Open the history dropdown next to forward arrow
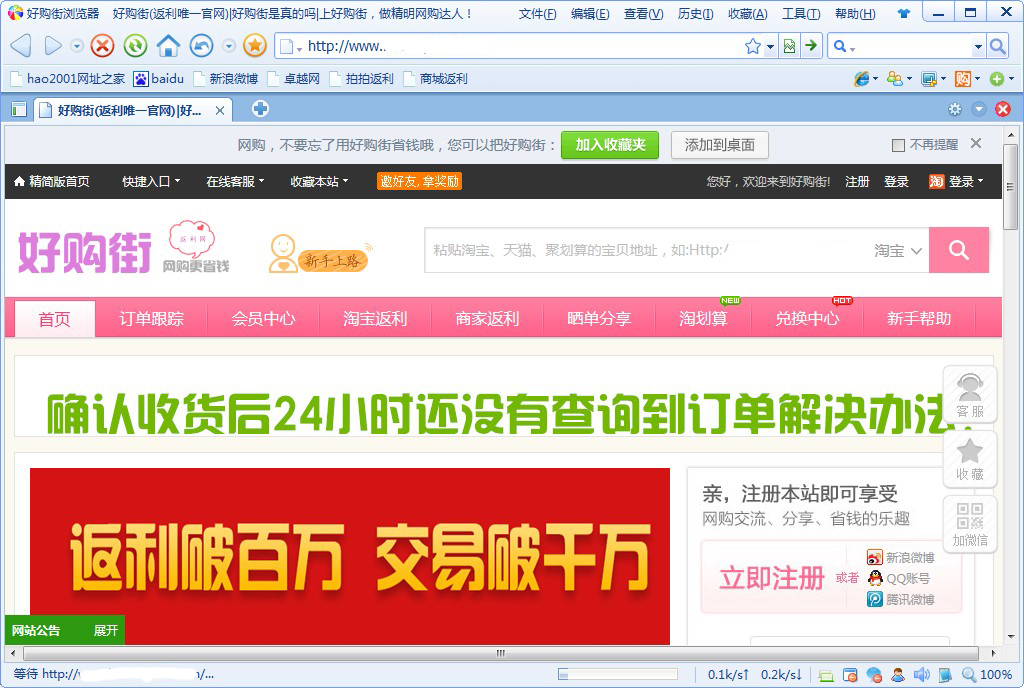This screenshot has width=1024, height=688. pyautogui.click(x=77, y=46)
